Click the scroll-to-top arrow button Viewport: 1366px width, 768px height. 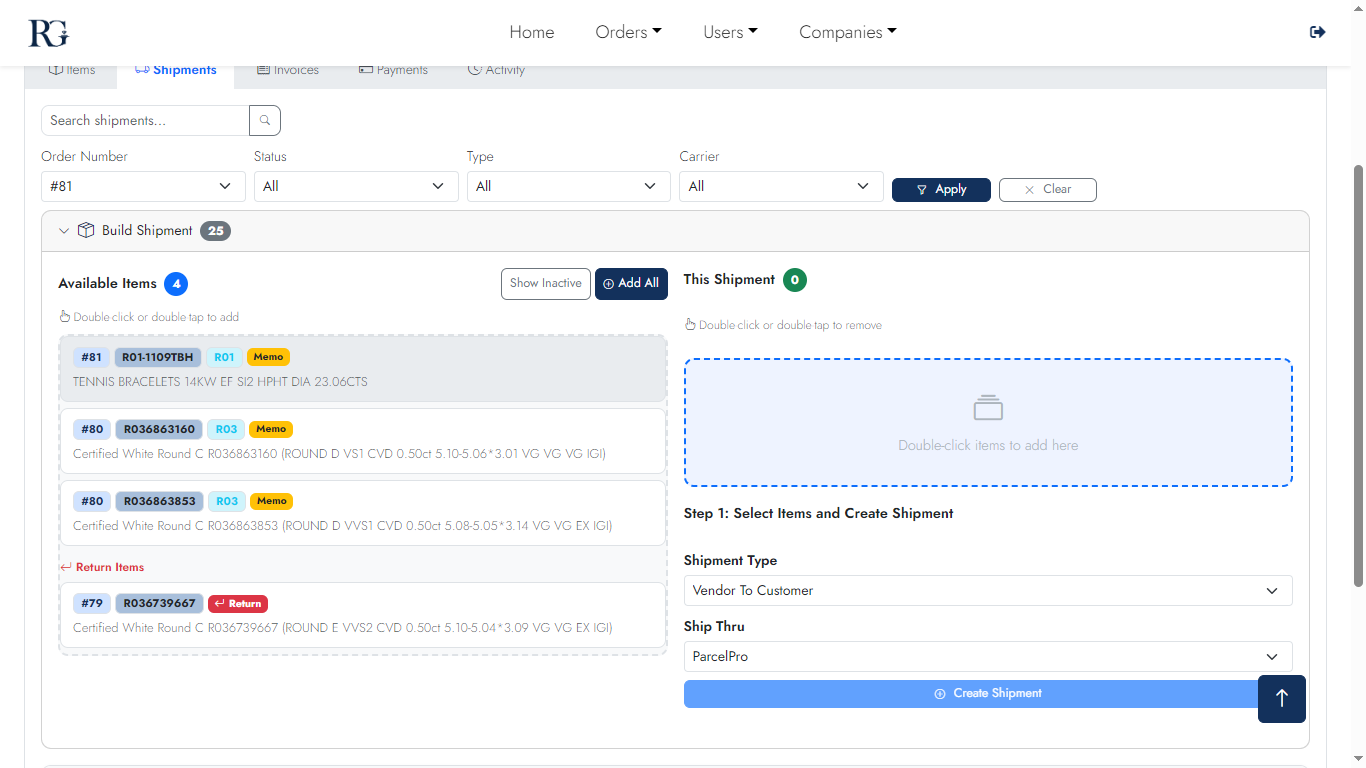pyautogui.click(x=1281, y=699)
